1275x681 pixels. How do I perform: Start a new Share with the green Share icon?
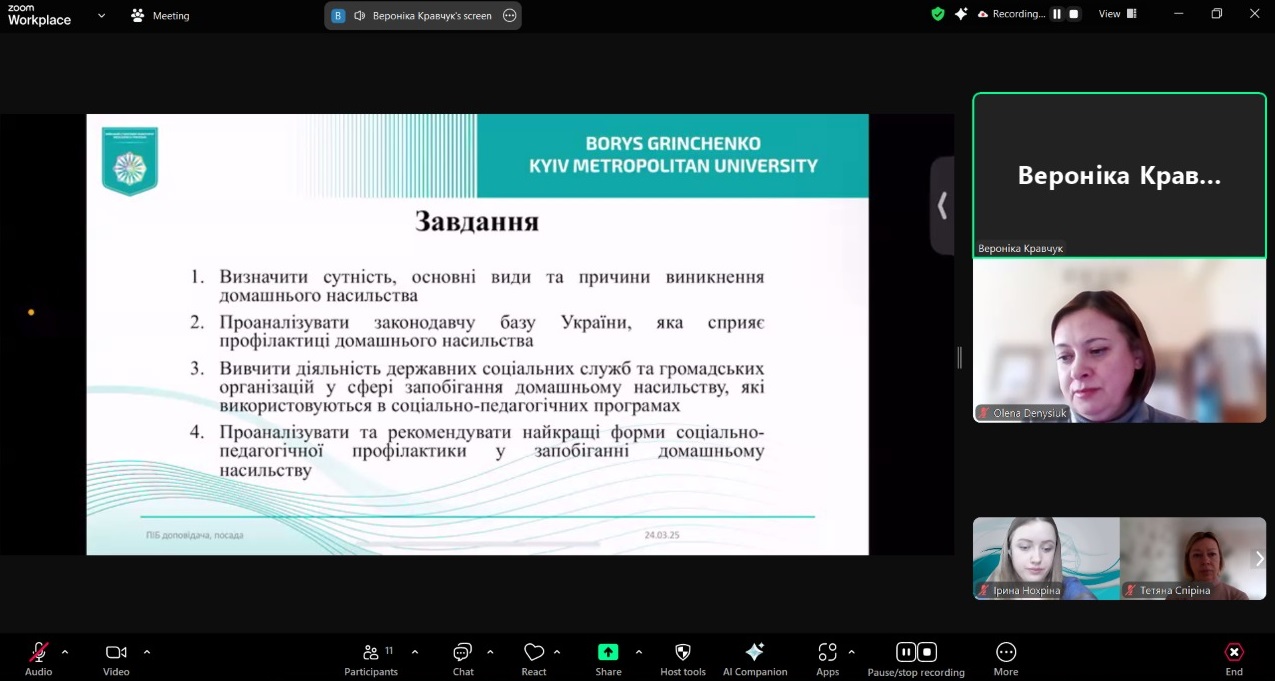pos(608,651)
